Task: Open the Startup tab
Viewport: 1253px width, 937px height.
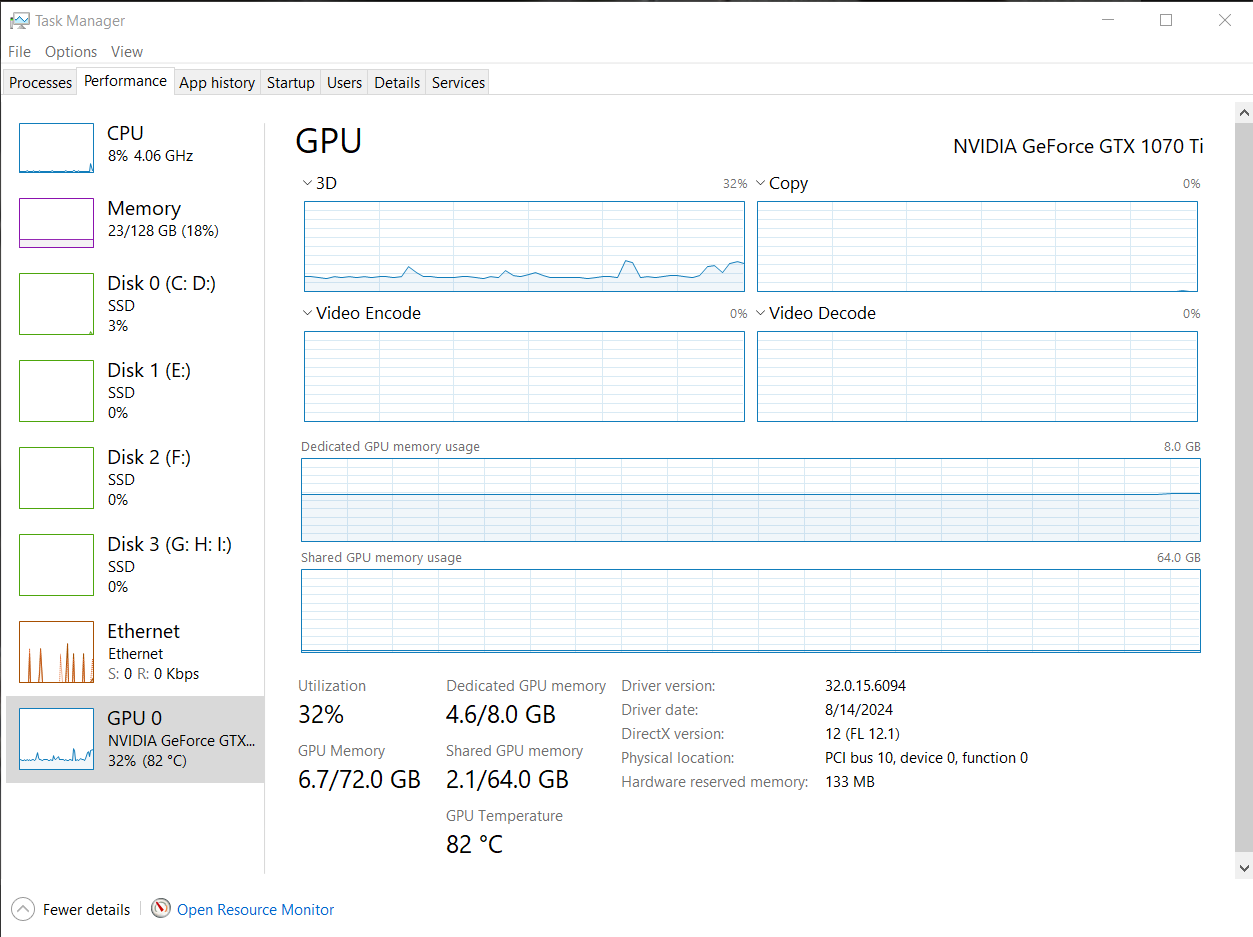Action: click(290, 83)
